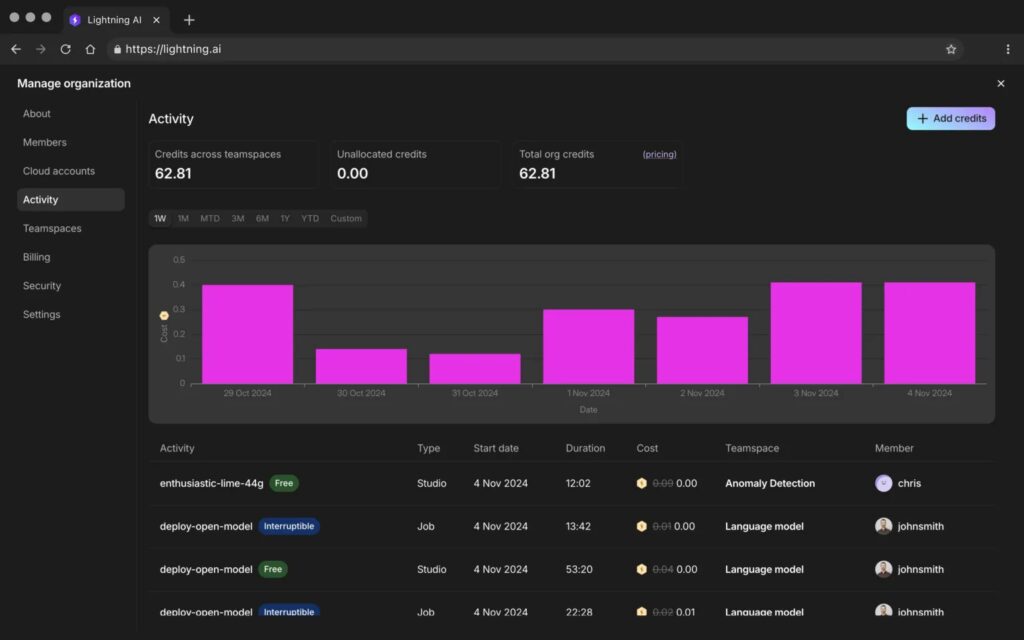Select the 1M time range
This screenshot has height=640, width=1024.
[x=183, y=219]
